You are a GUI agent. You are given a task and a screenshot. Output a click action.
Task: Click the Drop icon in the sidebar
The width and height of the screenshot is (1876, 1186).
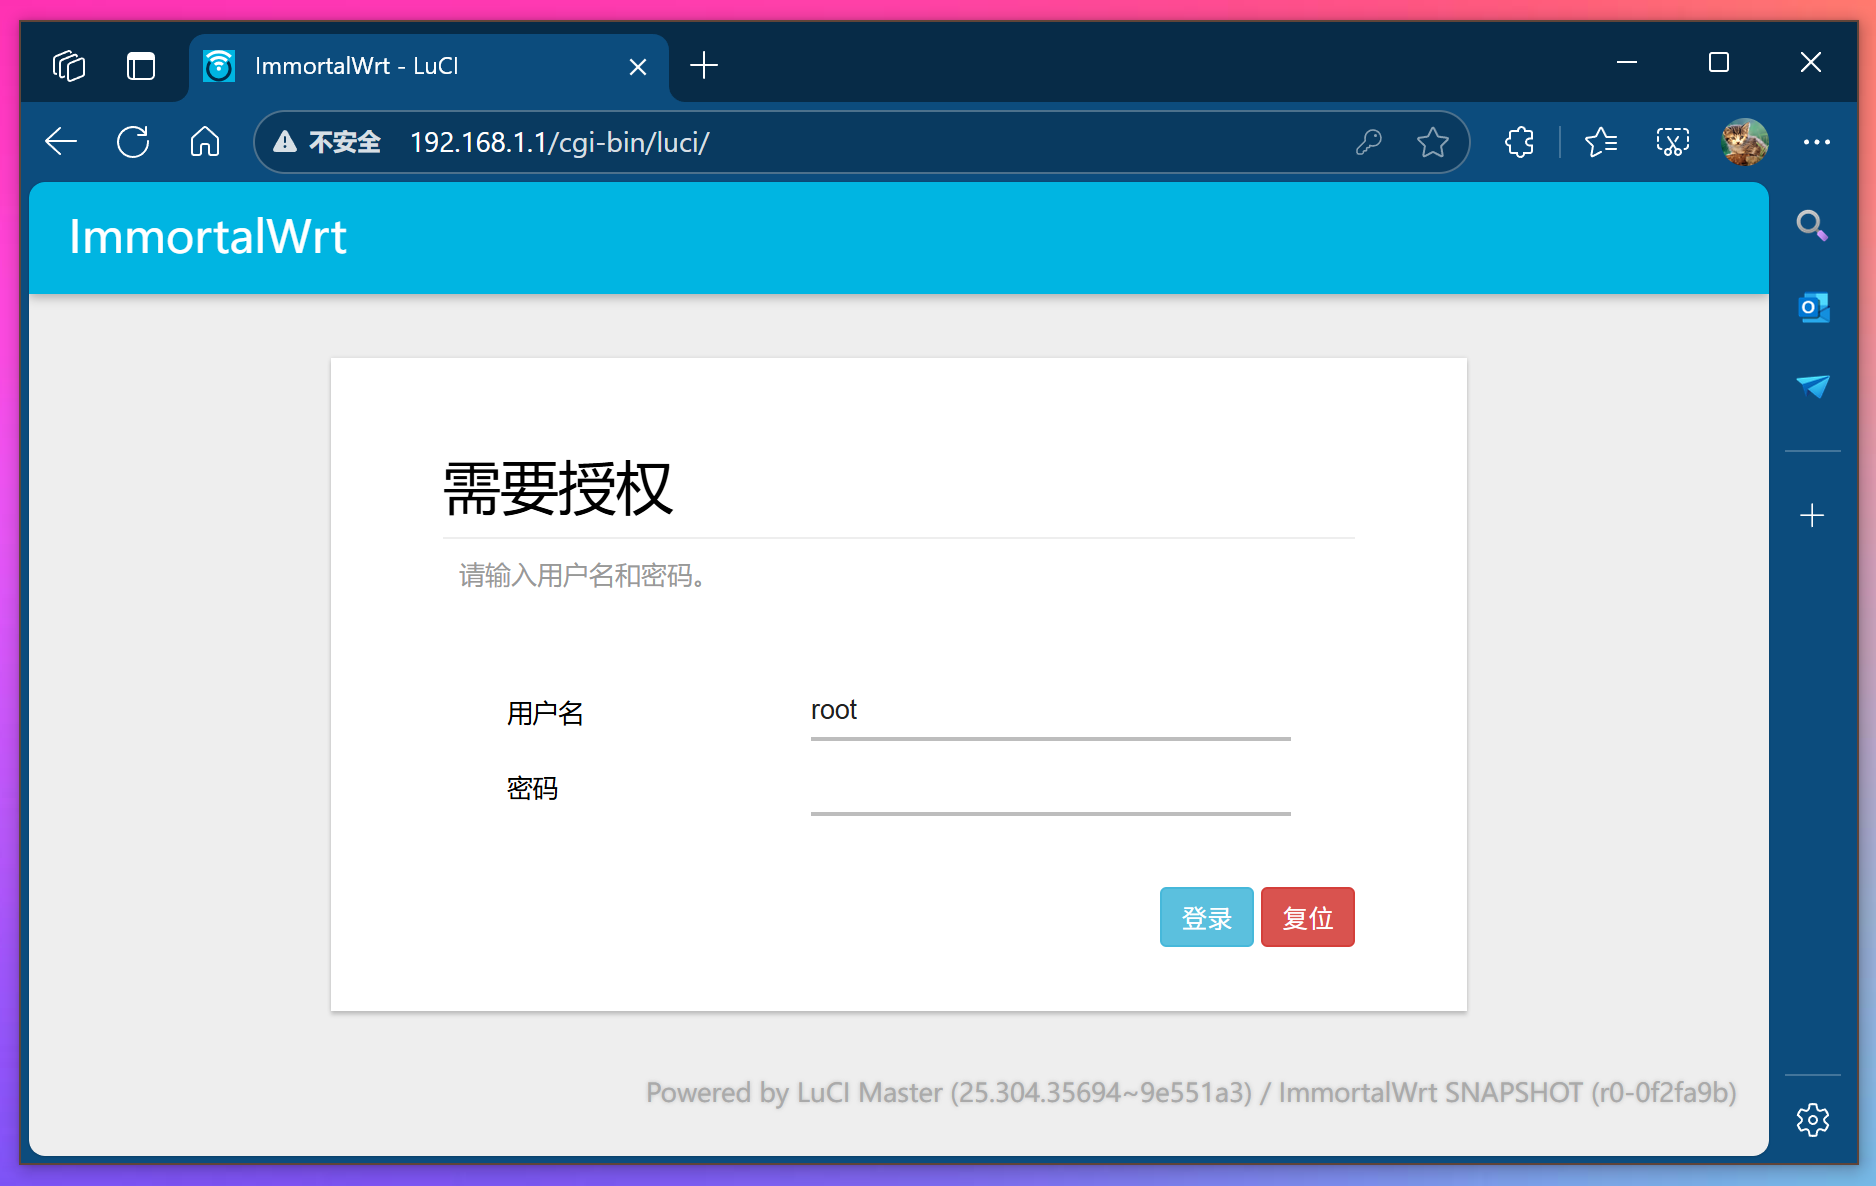click(1813, 387)
